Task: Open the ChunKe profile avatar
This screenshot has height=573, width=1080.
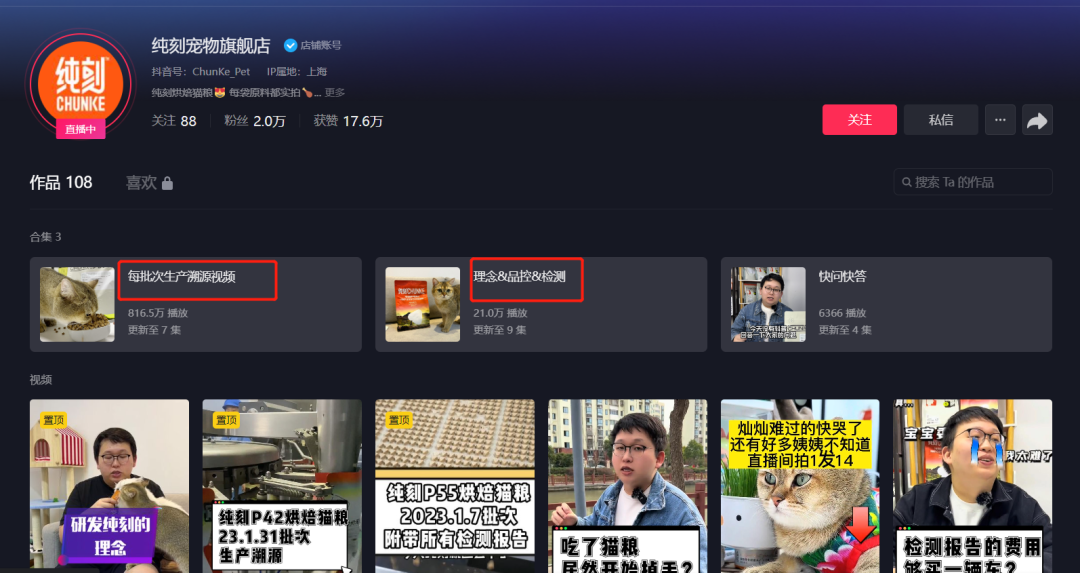Action: coord(81,84)
